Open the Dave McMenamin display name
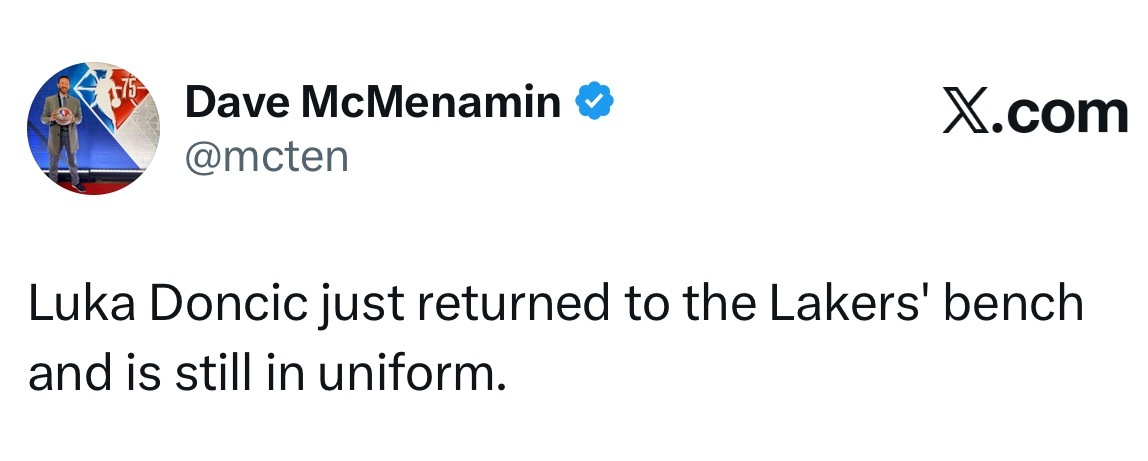 tap(373, 102)
